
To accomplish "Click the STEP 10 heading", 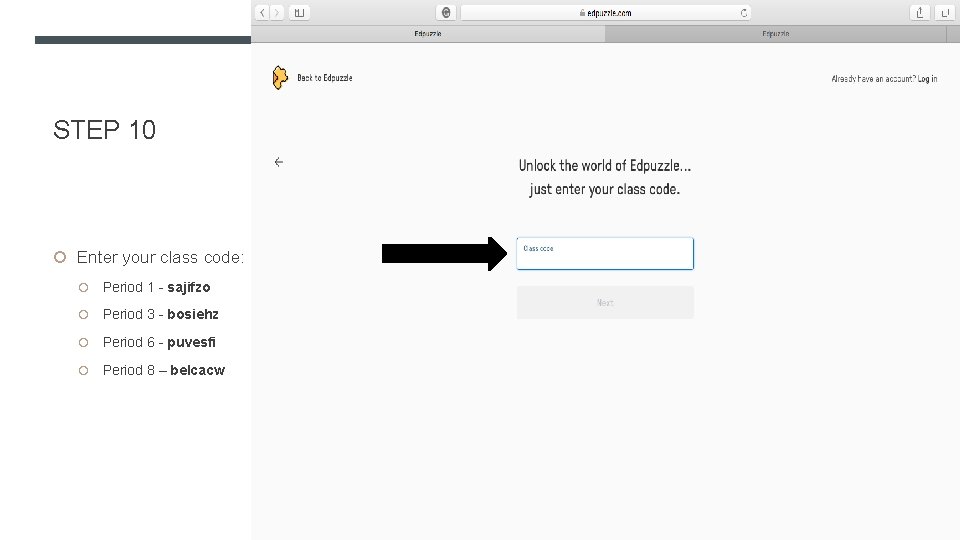I will (x=105, y=130).
